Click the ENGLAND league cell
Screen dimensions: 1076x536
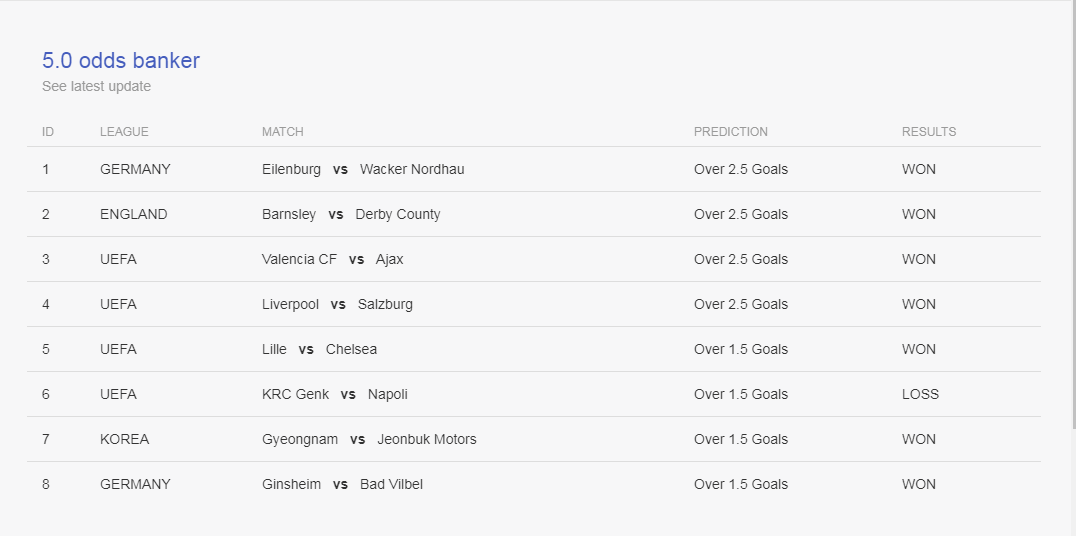click(134, 214)
